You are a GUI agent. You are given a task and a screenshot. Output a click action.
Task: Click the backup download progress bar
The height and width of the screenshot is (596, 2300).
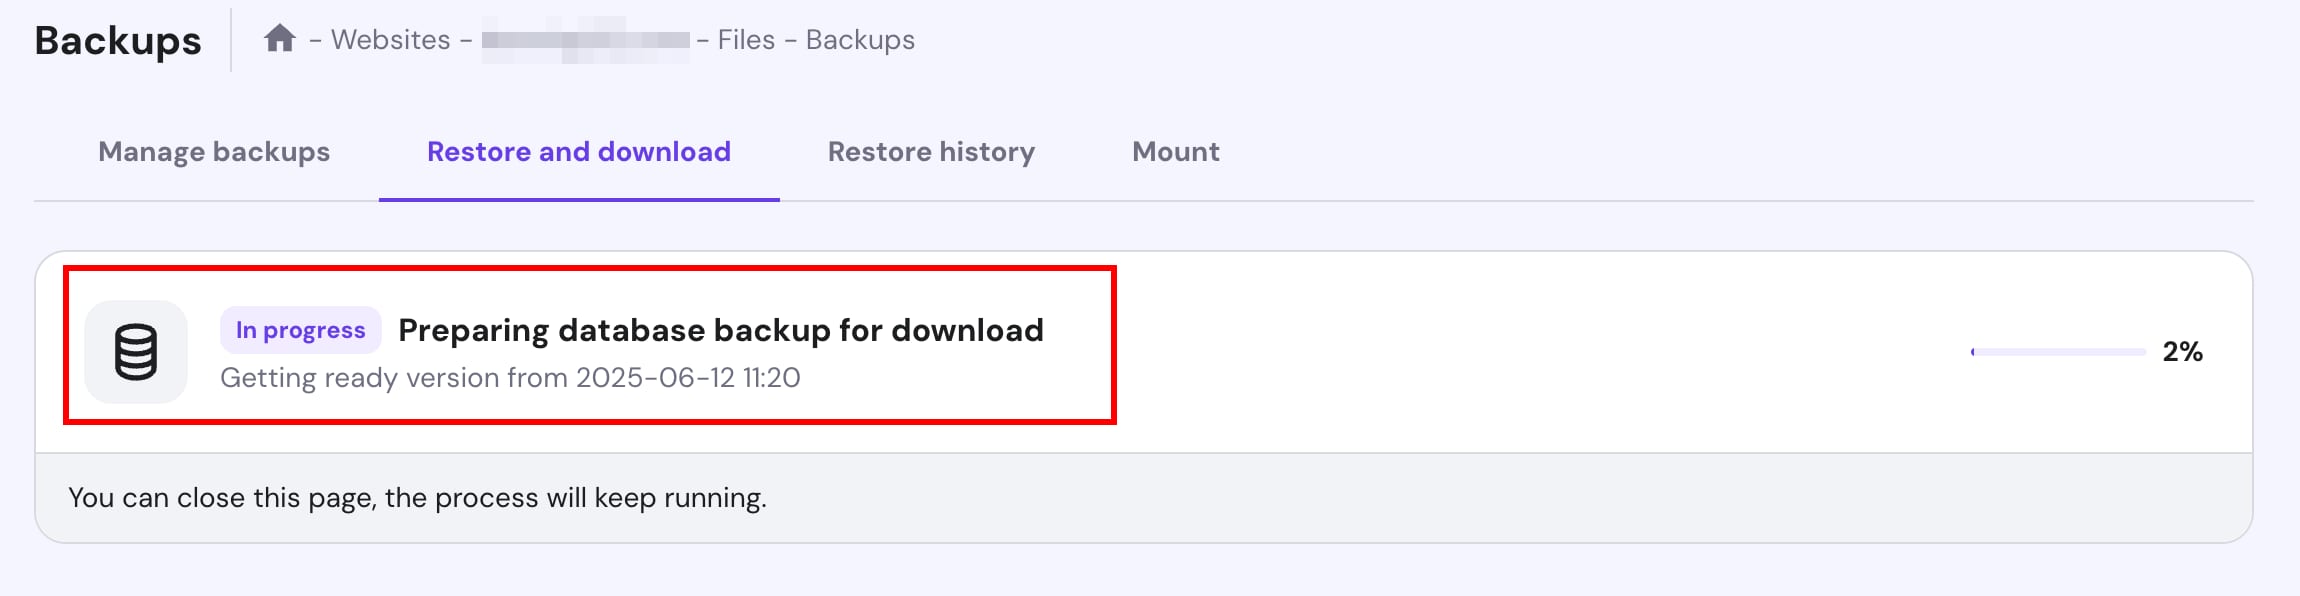[2058, 352]
